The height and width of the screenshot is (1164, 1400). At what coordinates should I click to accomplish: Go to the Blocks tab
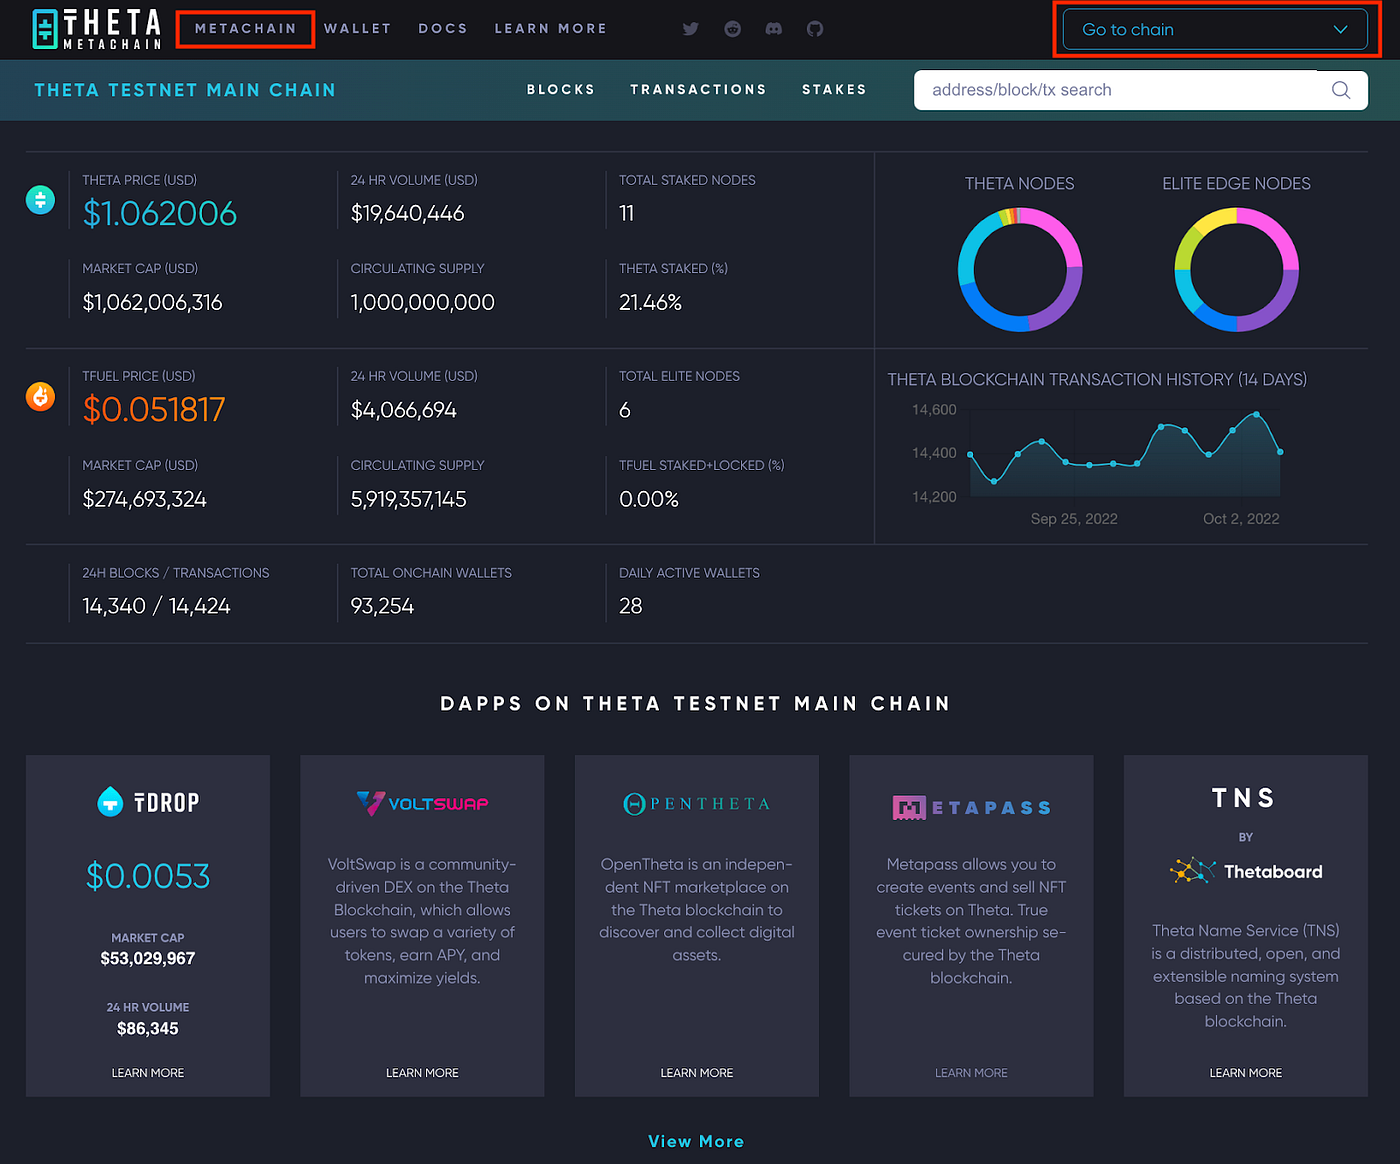(561, 90)
